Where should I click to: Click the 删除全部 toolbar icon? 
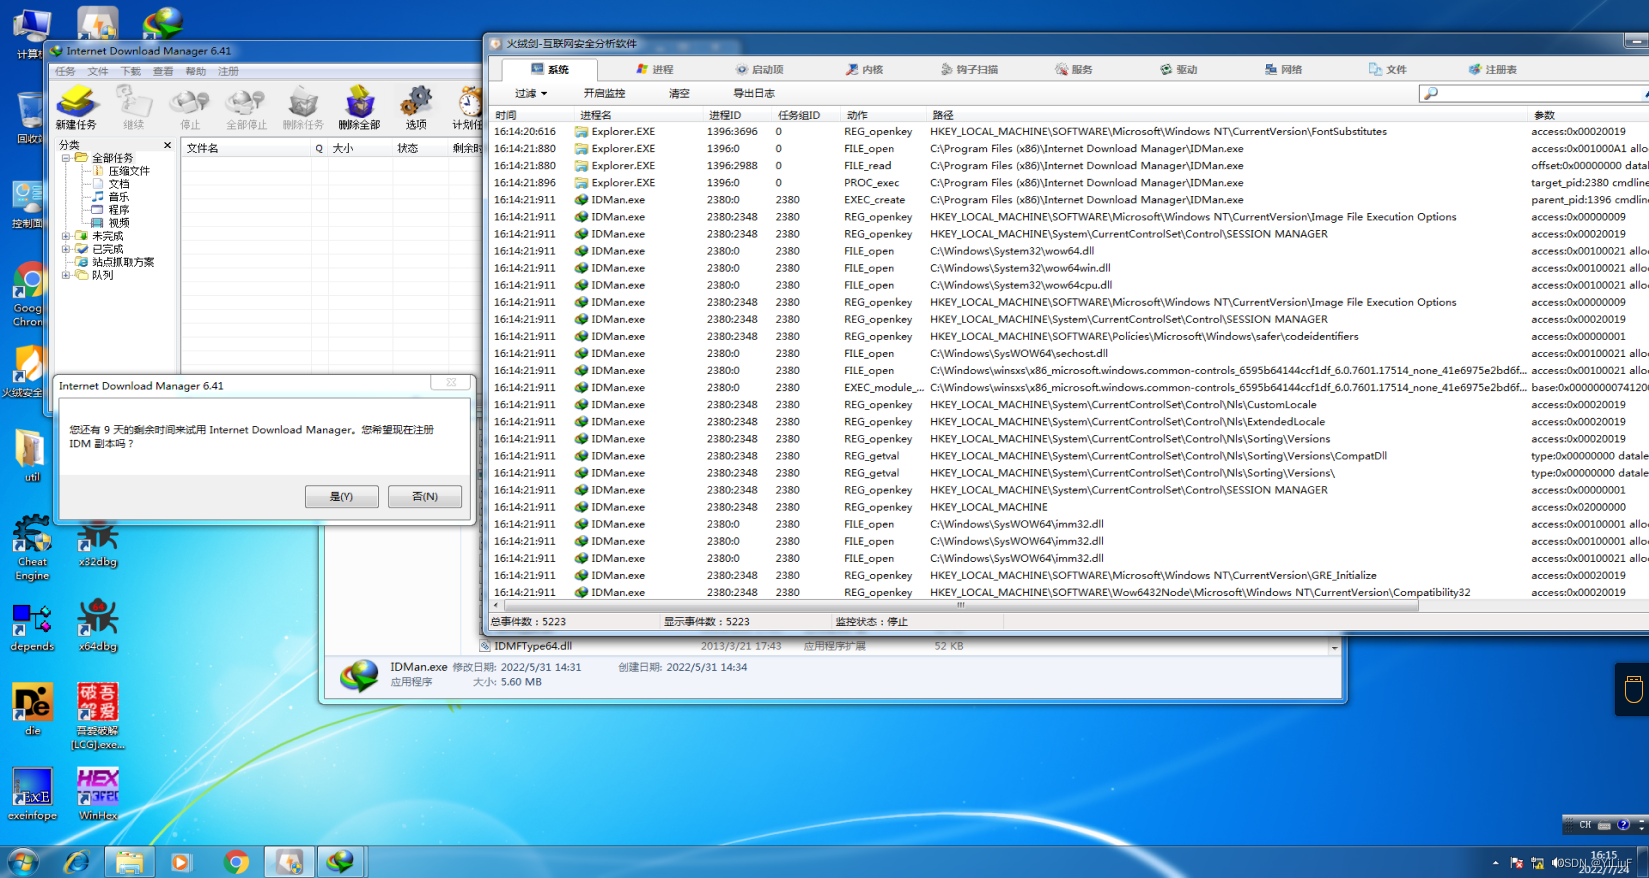coord(359,107)
